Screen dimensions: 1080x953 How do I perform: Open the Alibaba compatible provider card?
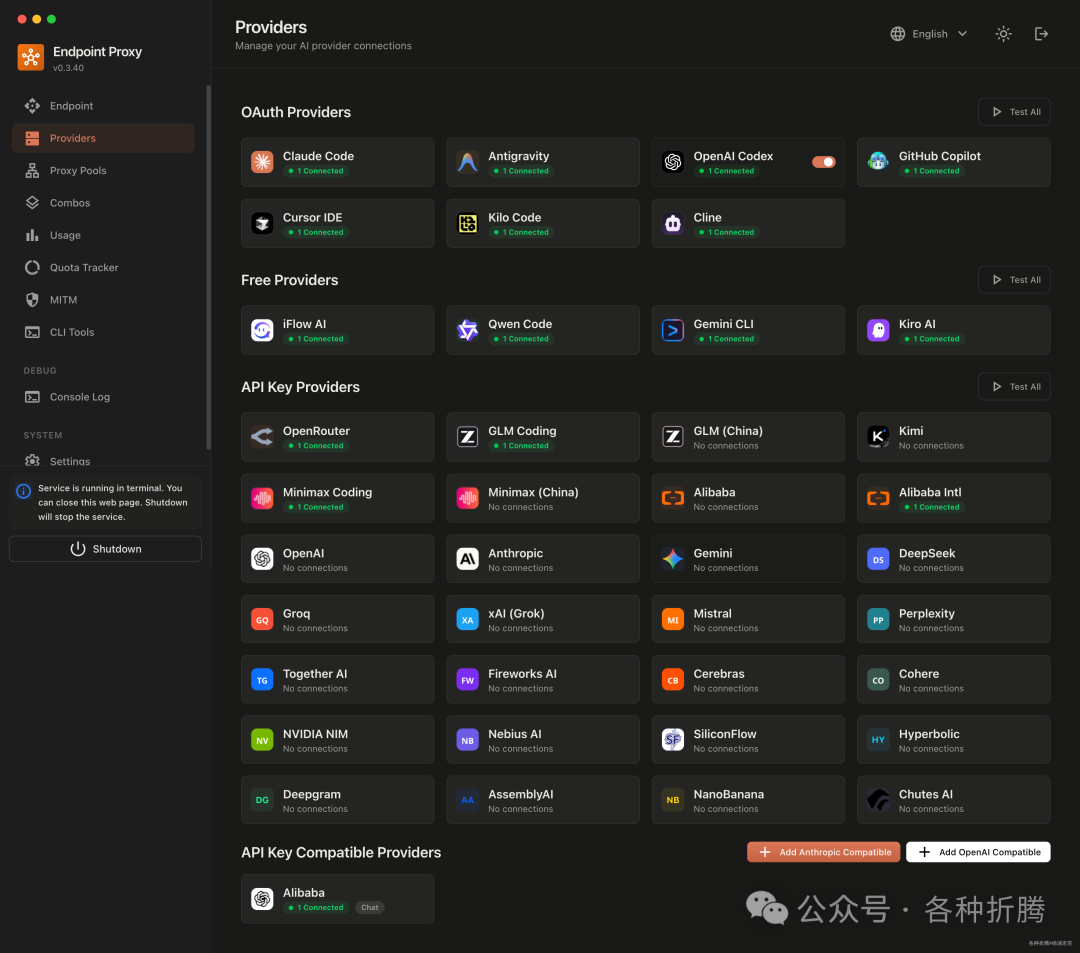[x=338, y=899]
